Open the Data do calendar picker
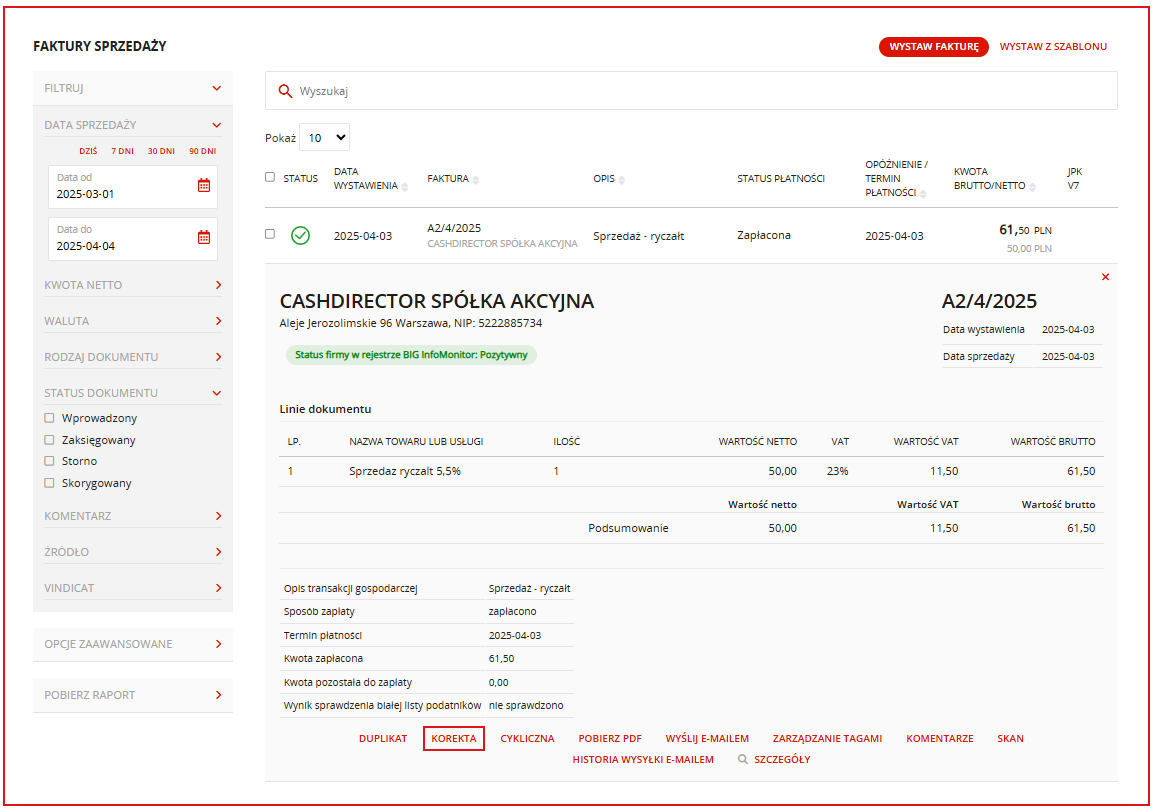This screenshot has height=812, width=1154. click(x=204, y=237)
